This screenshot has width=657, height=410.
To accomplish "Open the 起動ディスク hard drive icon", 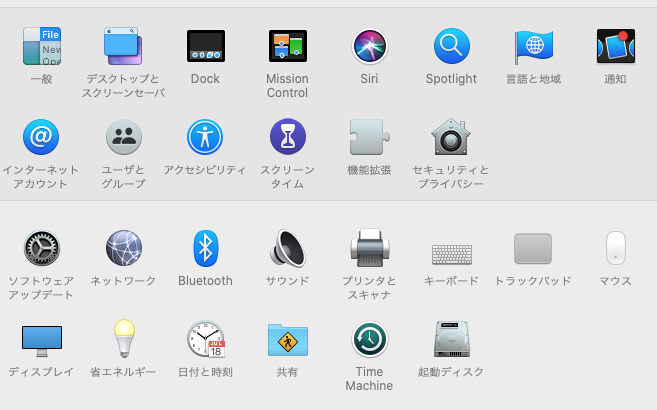I will click(x=451, y=339).
